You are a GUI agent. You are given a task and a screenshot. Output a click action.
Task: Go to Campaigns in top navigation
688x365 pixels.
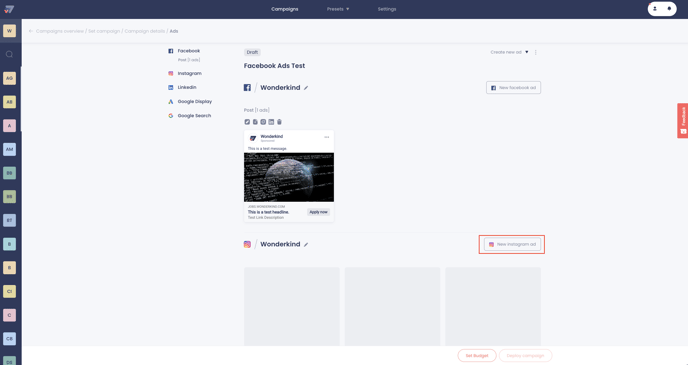click(285, 9)
